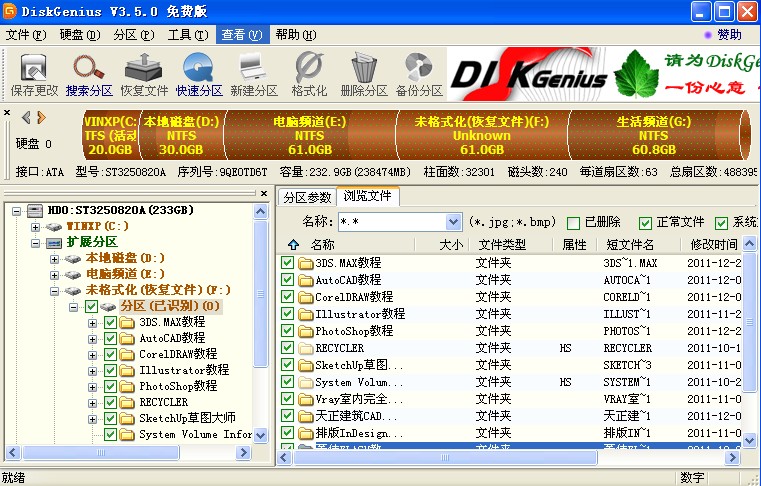Click the tree panel vertical scrollbar thumb
761x486 pixels.
261,293
